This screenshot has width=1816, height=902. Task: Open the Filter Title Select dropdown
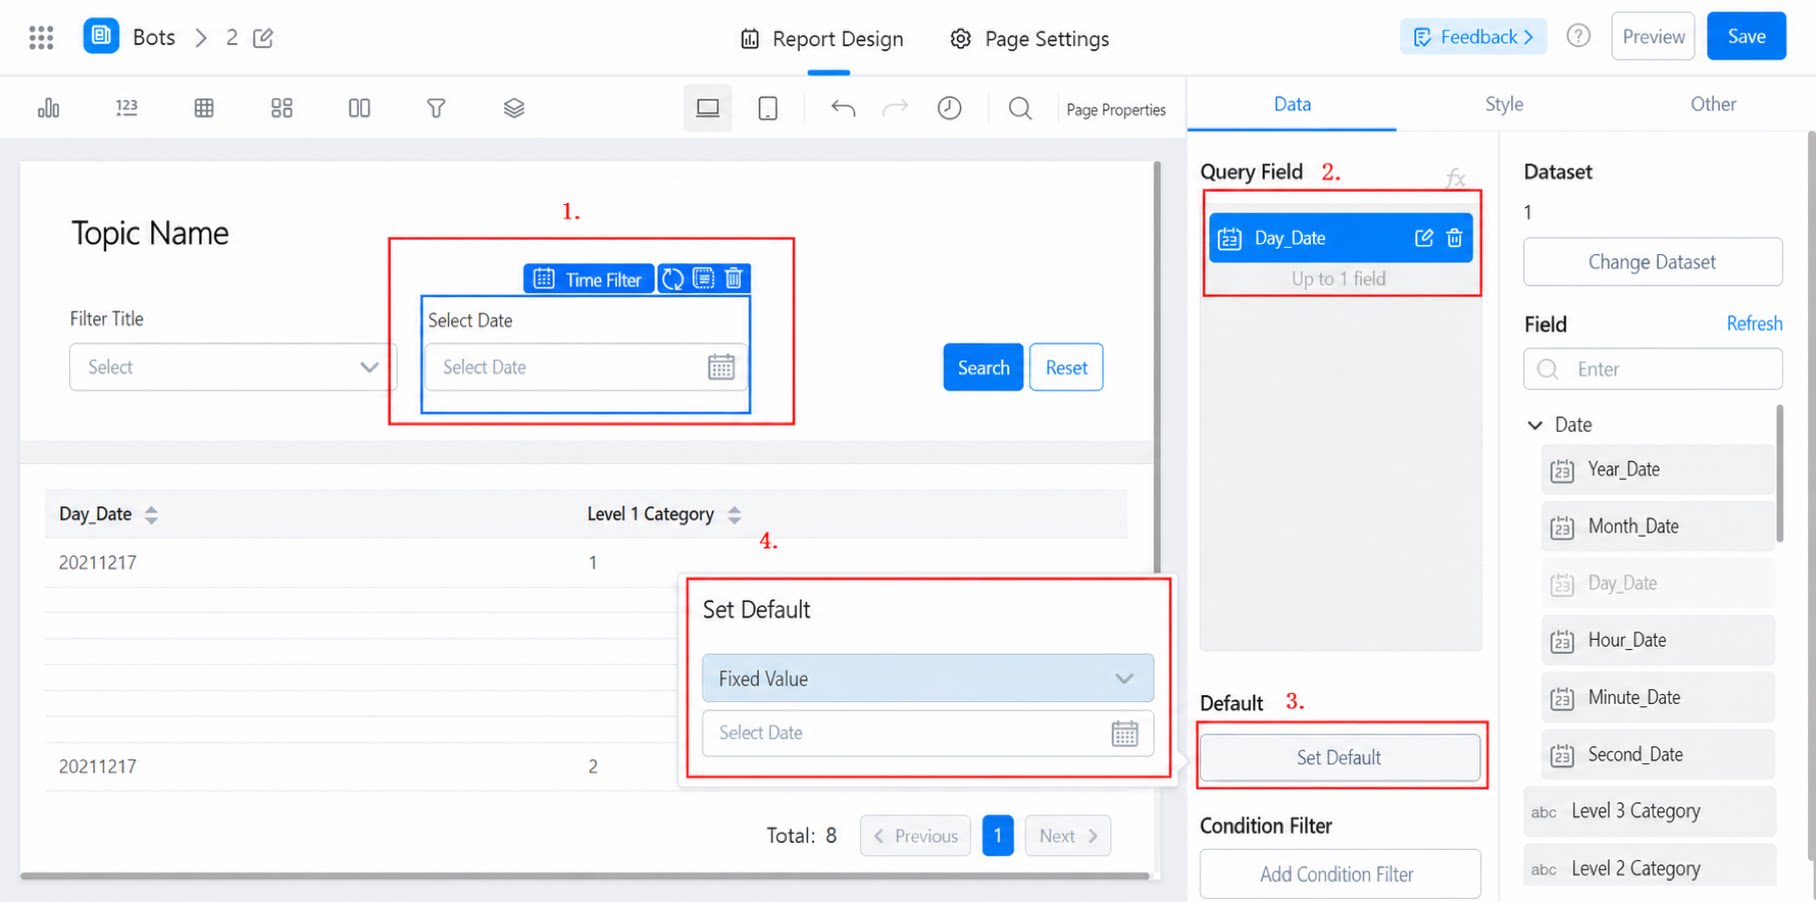(232, 367)
